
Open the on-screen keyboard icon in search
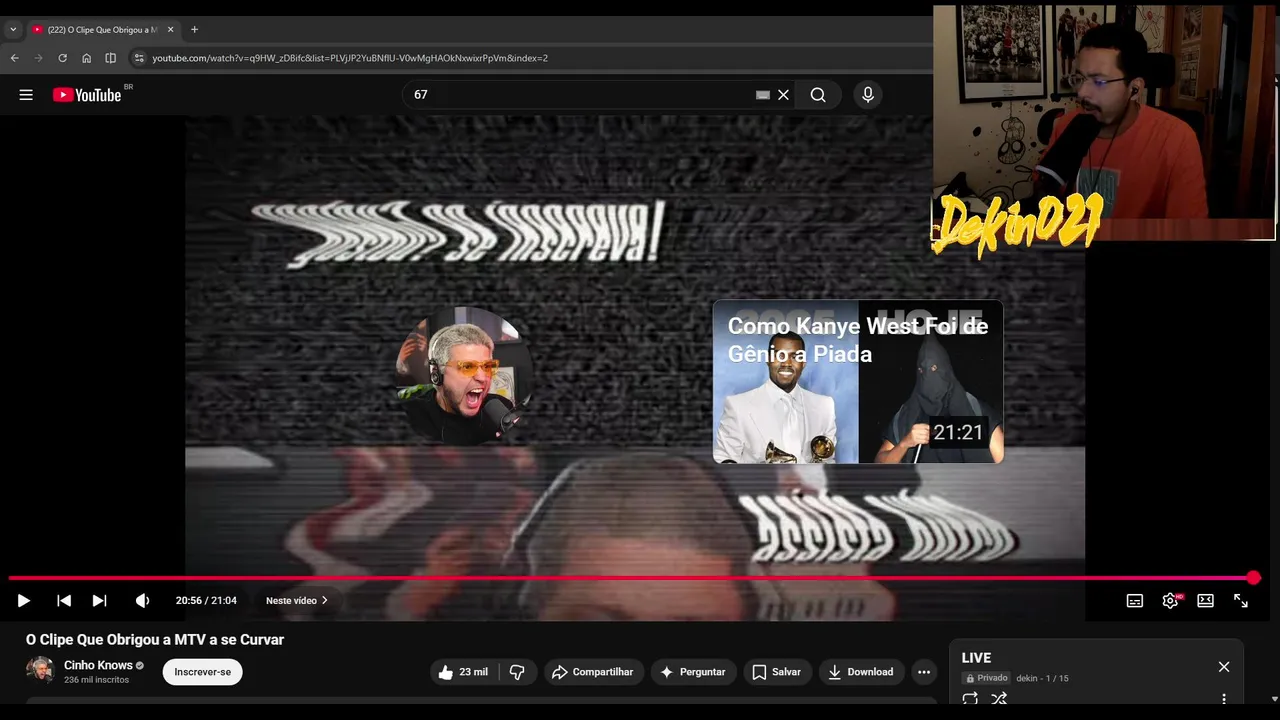click(x=763, y=95)
